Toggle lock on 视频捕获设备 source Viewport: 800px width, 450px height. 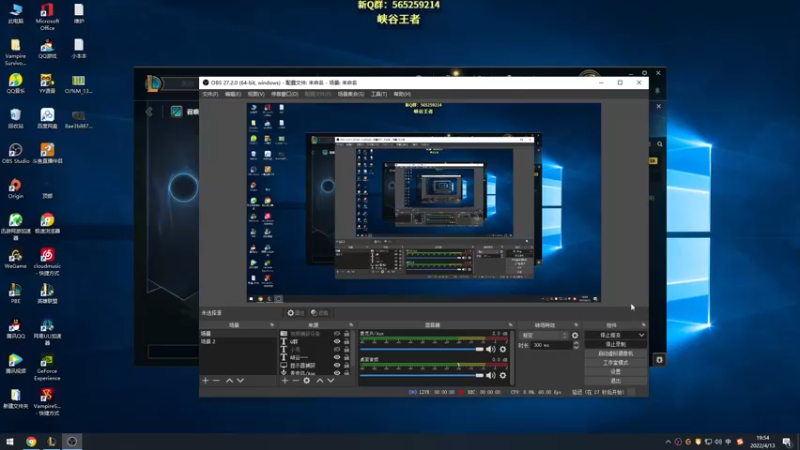(x=347, y=334)
